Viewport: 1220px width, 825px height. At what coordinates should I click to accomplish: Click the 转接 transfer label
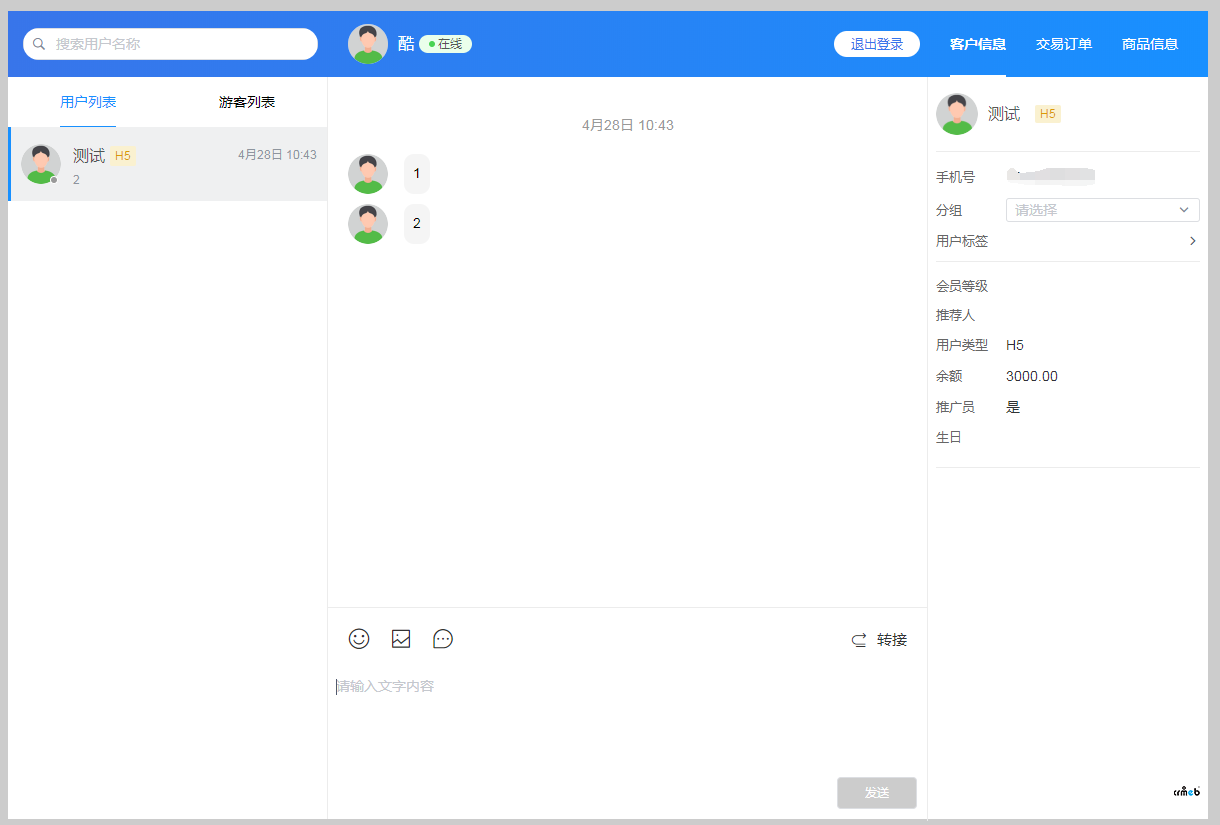point(892,640)
